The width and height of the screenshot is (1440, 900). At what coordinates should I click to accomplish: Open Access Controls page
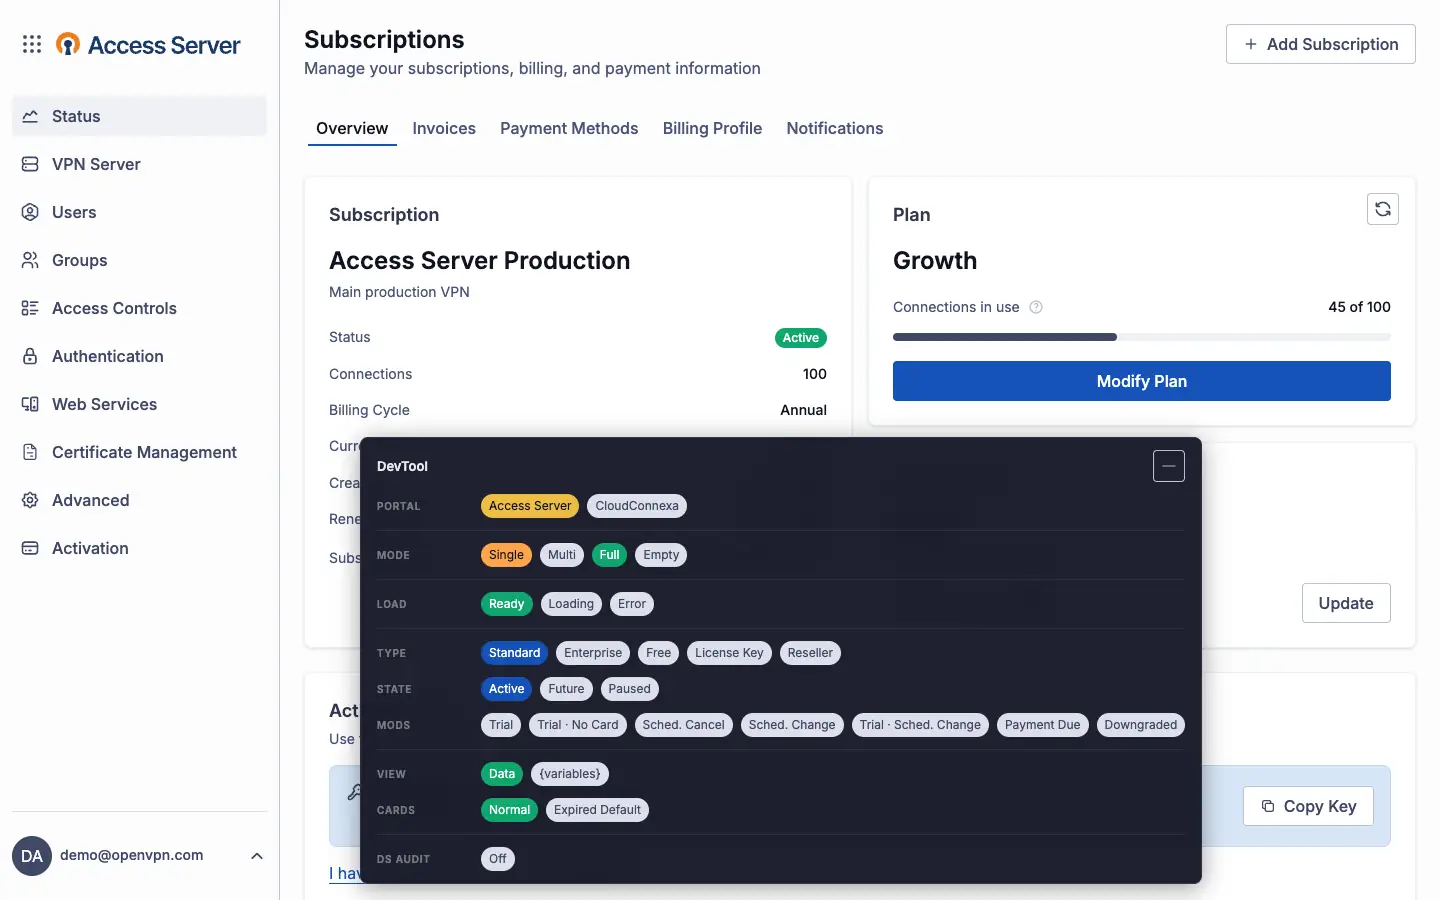(x=139, y=308)
